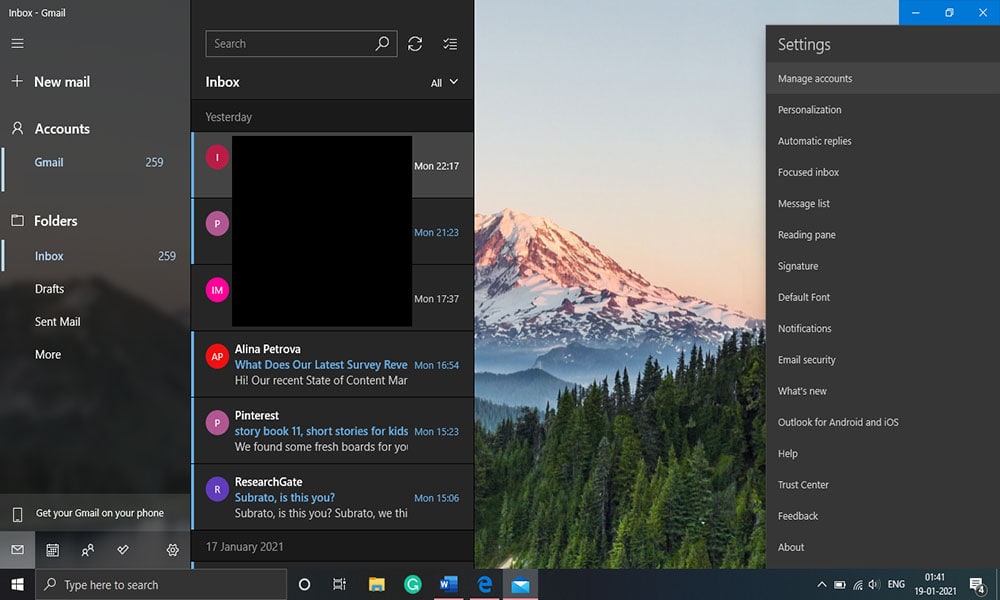The image size is (1000, 600).
Task: Open Word from the taskbar
Action: tap(449, 584)
